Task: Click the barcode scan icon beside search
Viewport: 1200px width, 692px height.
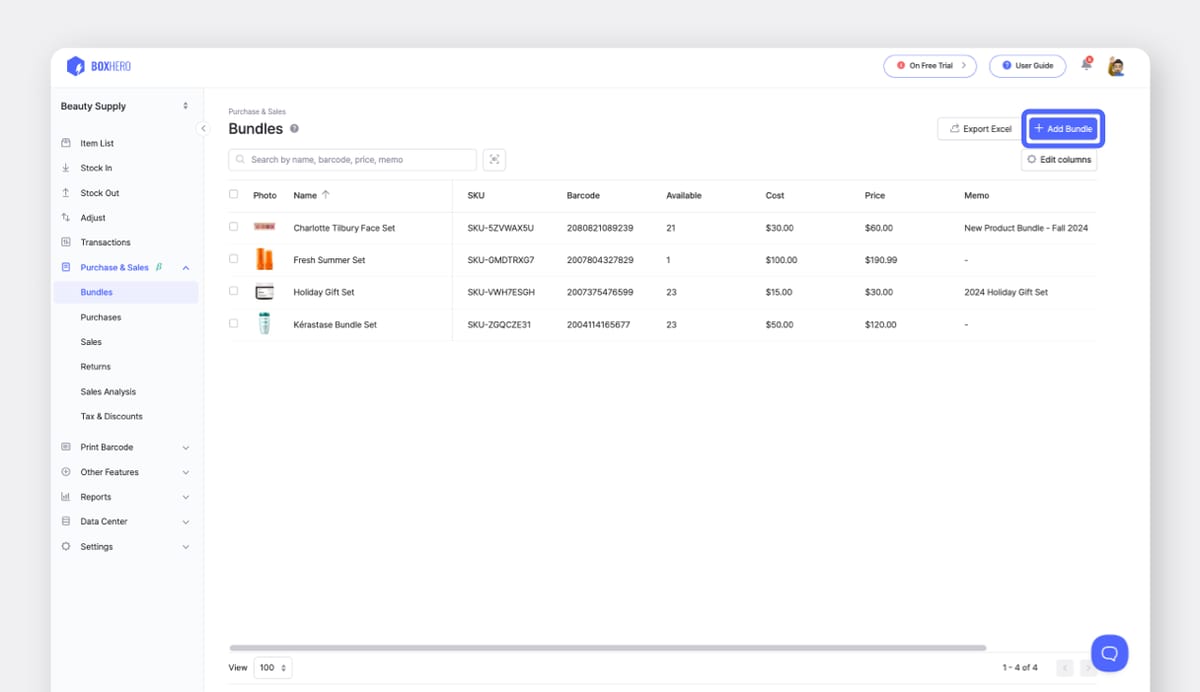Action: pyautogui.click(x=494, y=159)
